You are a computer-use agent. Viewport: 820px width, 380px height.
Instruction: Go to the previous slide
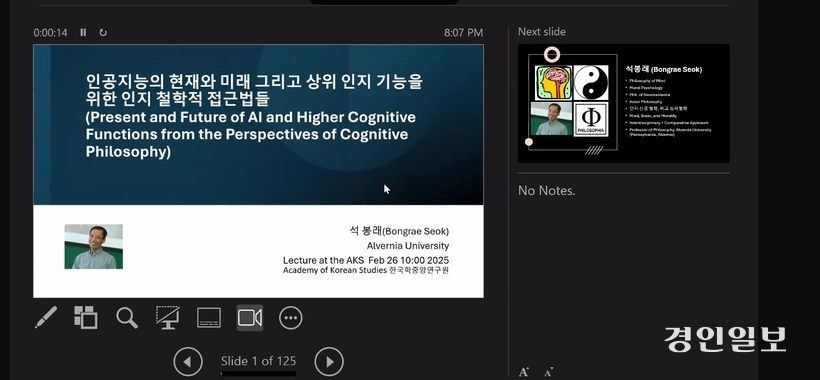[188, 361]
